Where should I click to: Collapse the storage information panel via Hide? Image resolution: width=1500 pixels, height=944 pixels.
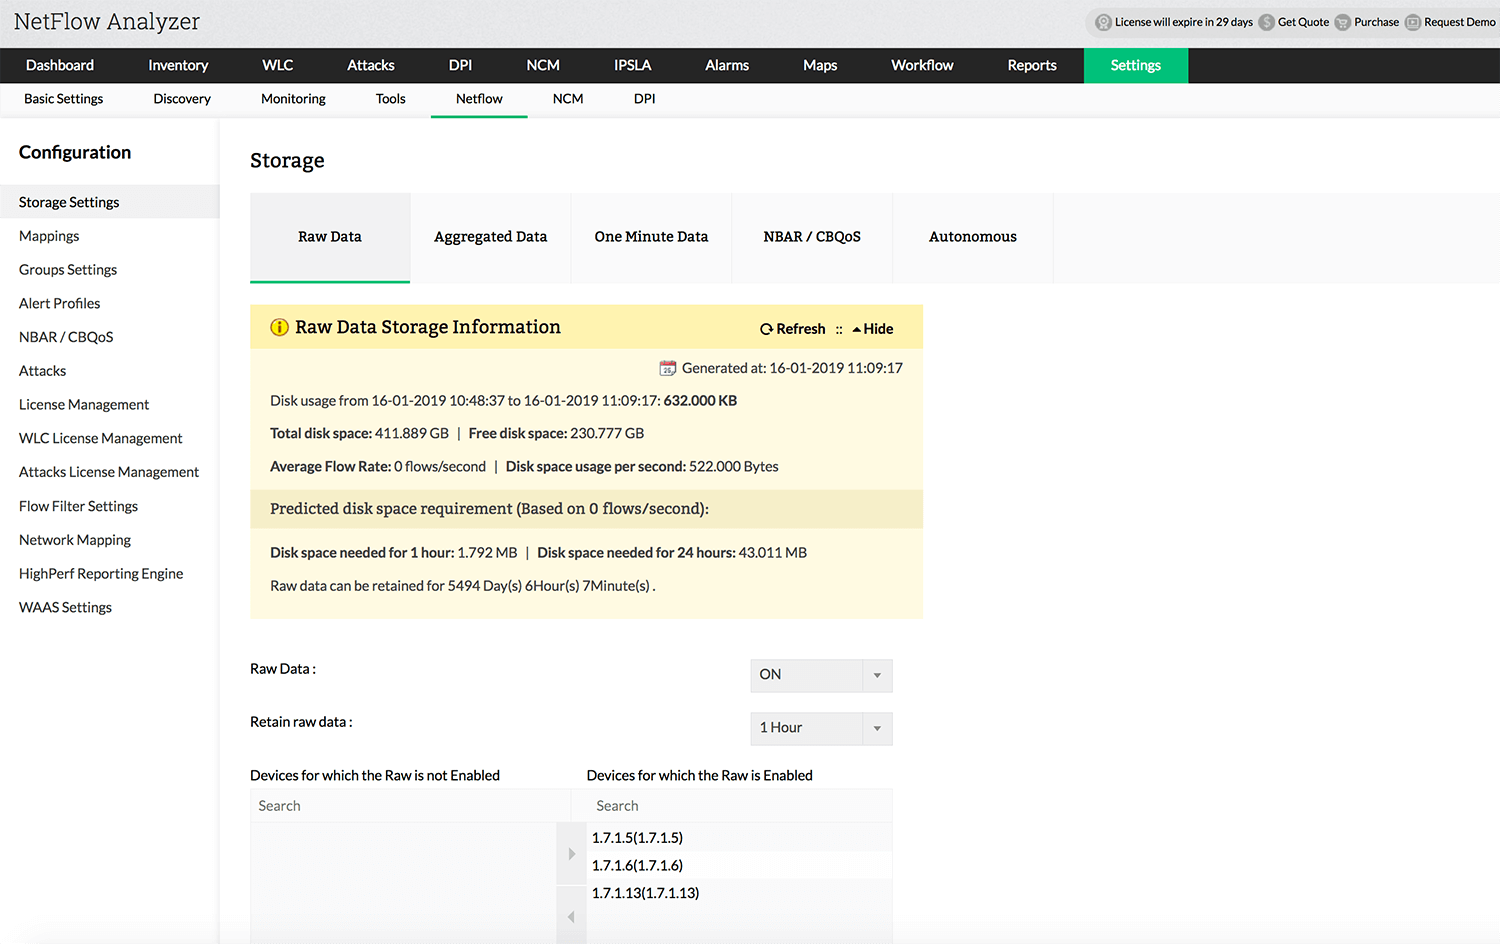877,328
